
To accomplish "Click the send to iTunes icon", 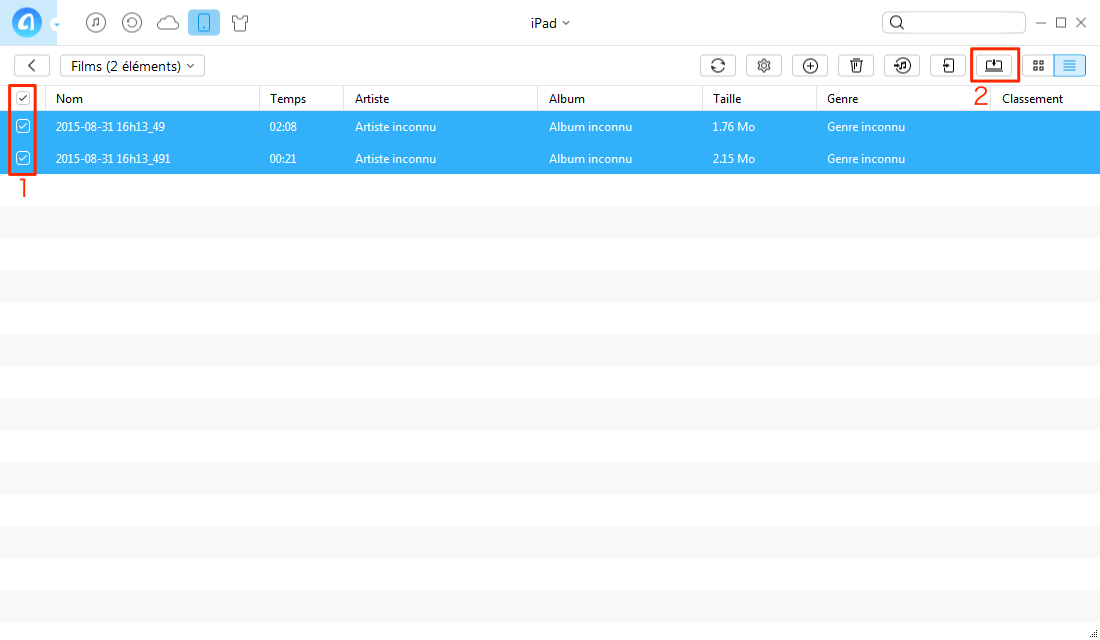I will pyautogui.click(x=902, y=65).
